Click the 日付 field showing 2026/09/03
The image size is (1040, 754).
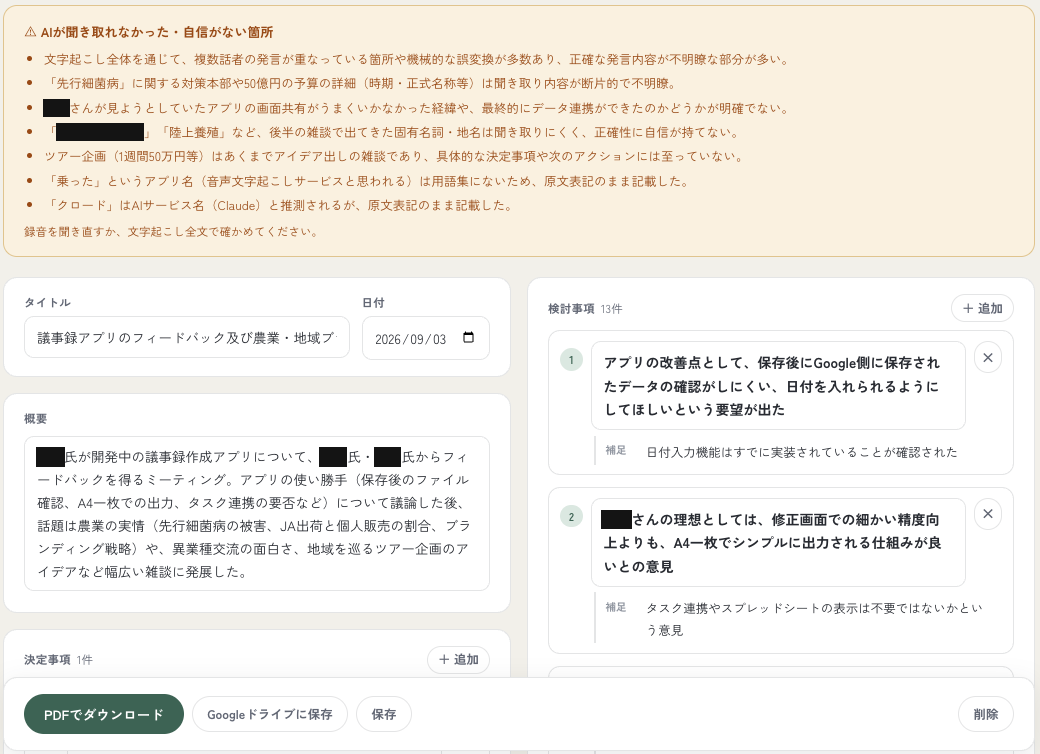tap(426, 338)
